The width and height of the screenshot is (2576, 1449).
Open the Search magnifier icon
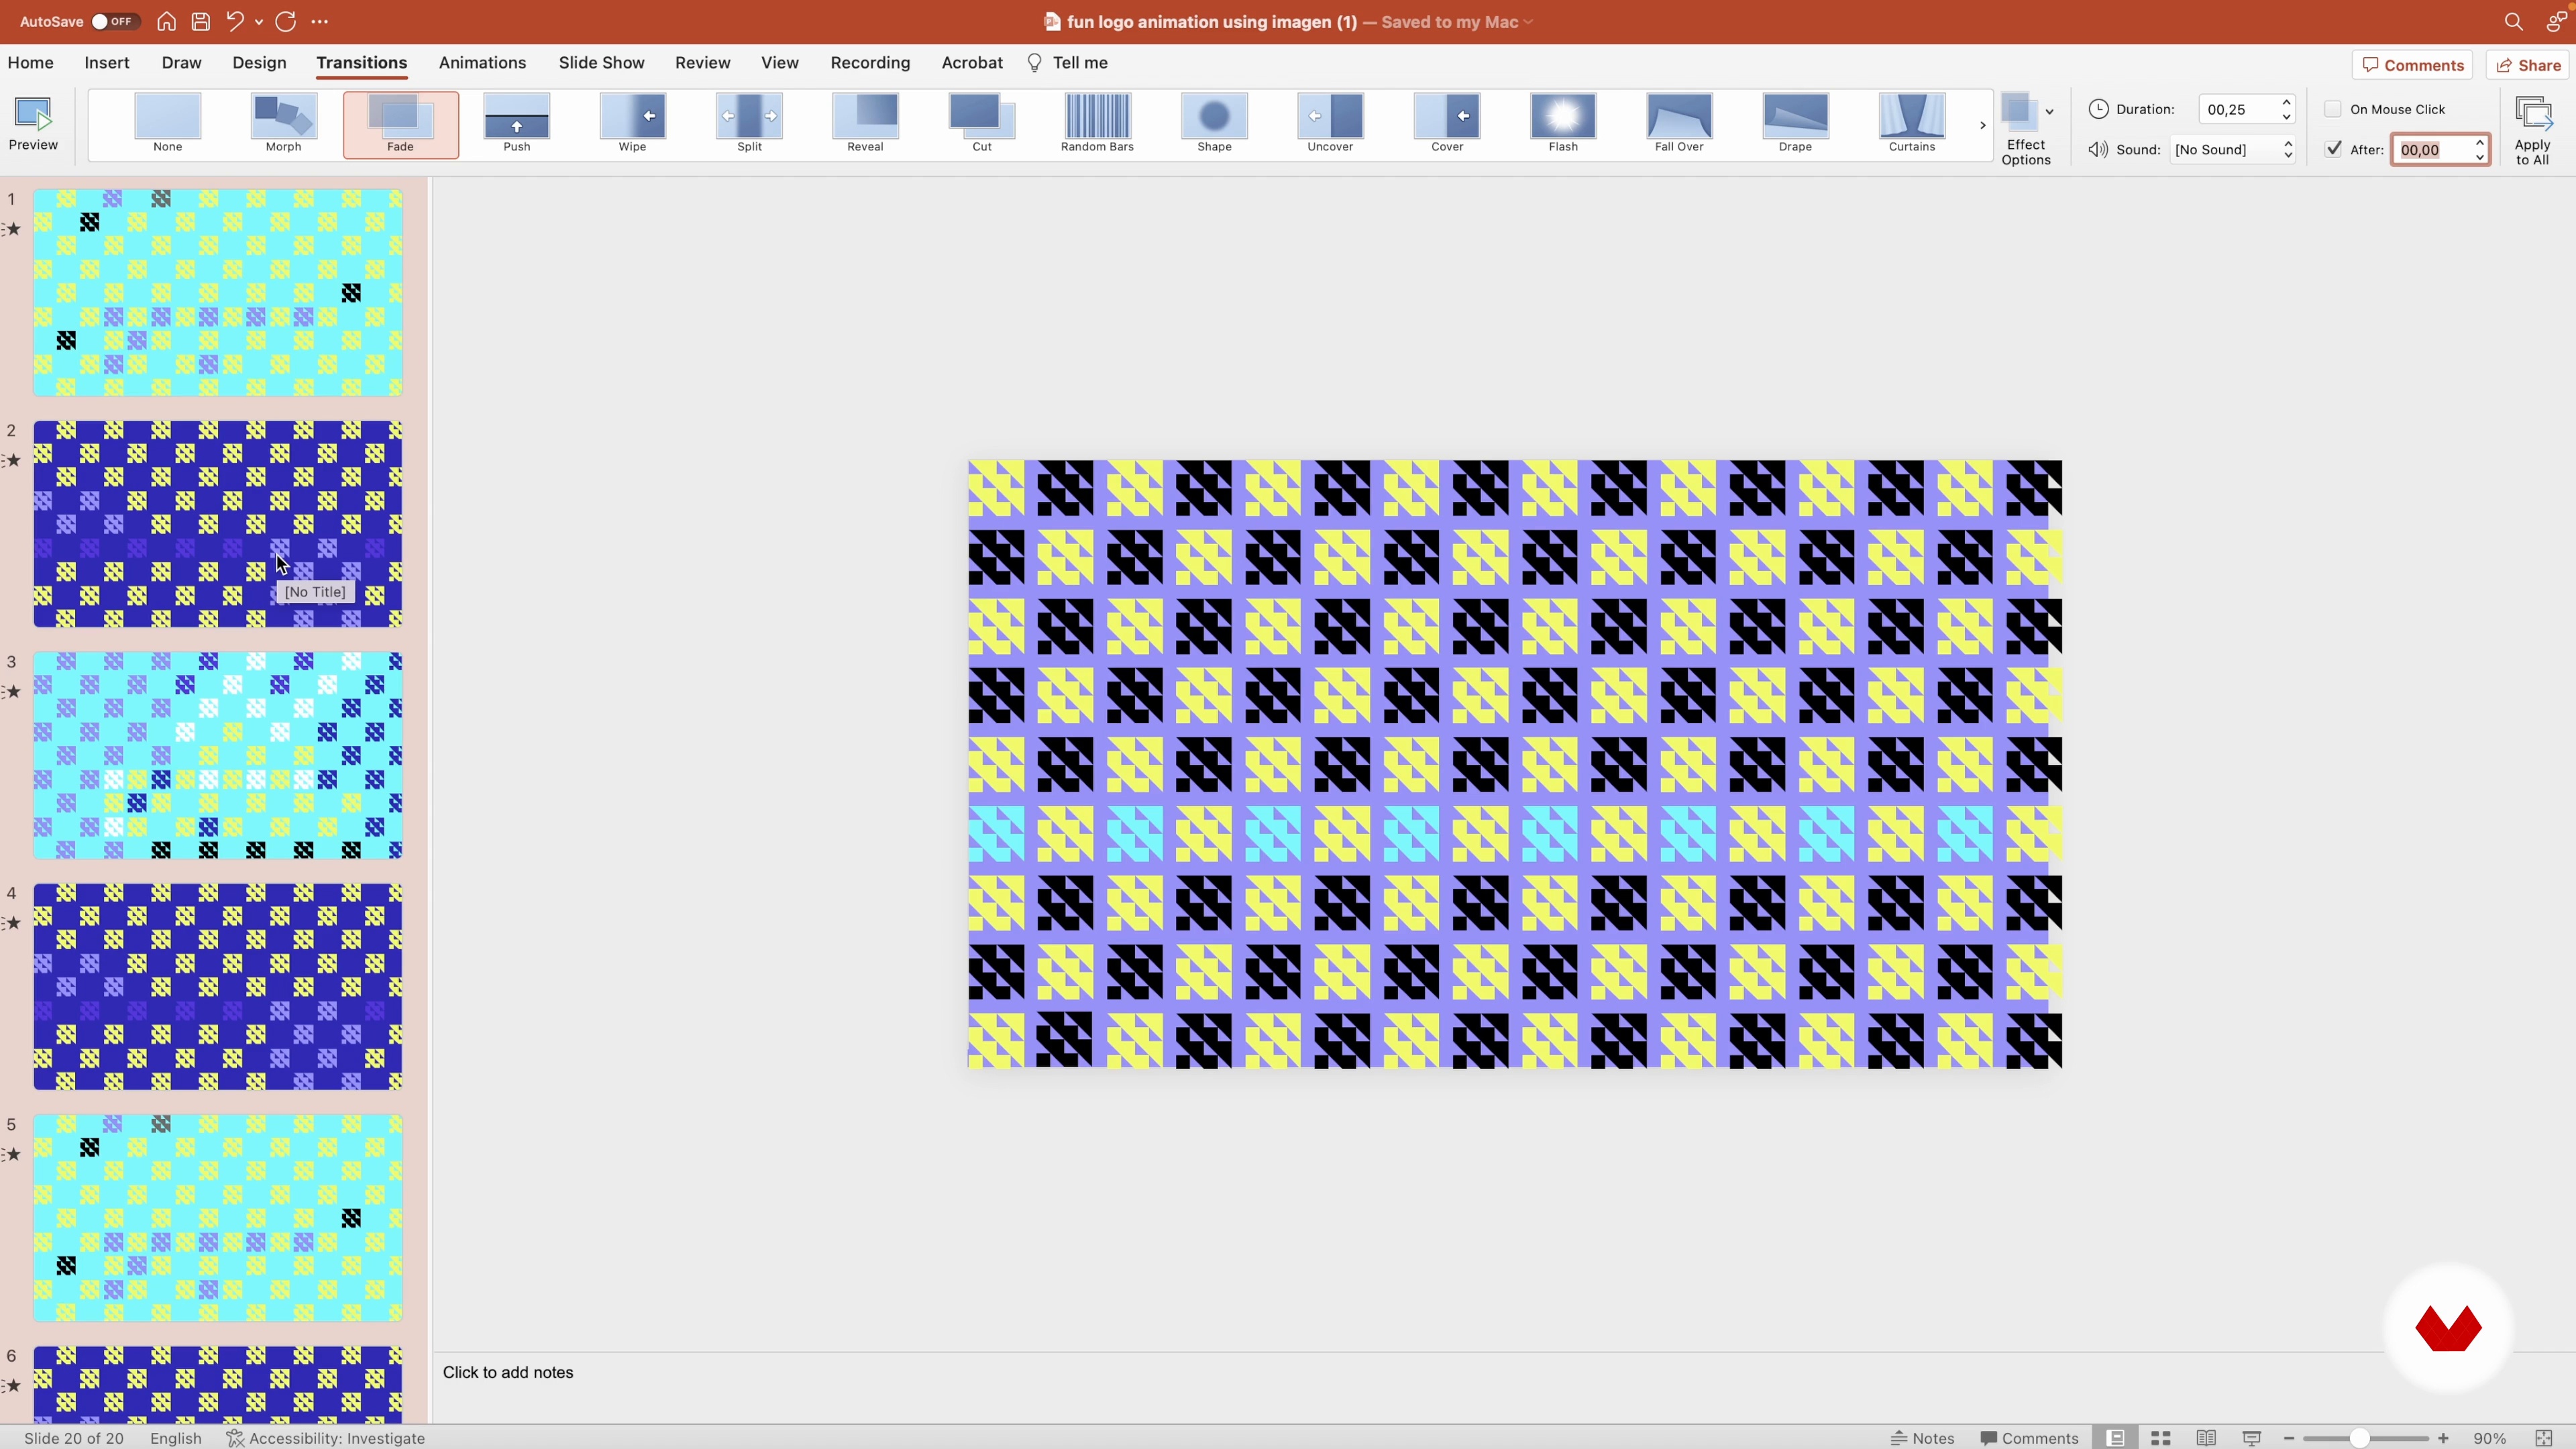[2513, 21]
